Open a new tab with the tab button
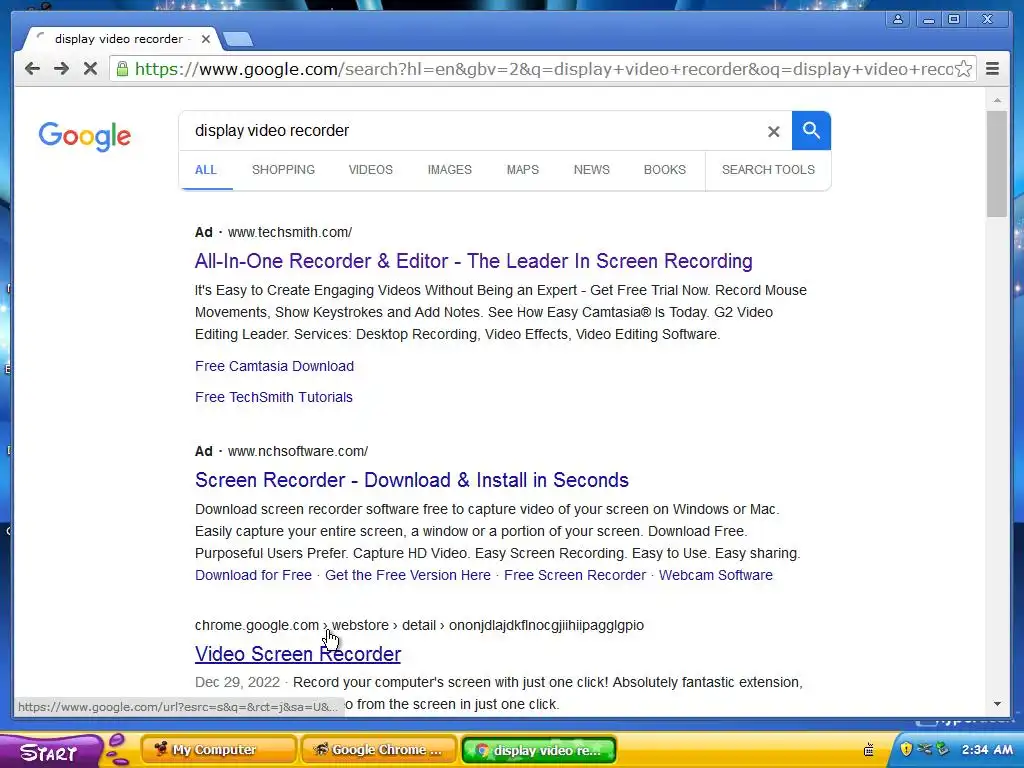Screen dimensions: 1024x768 238,40
